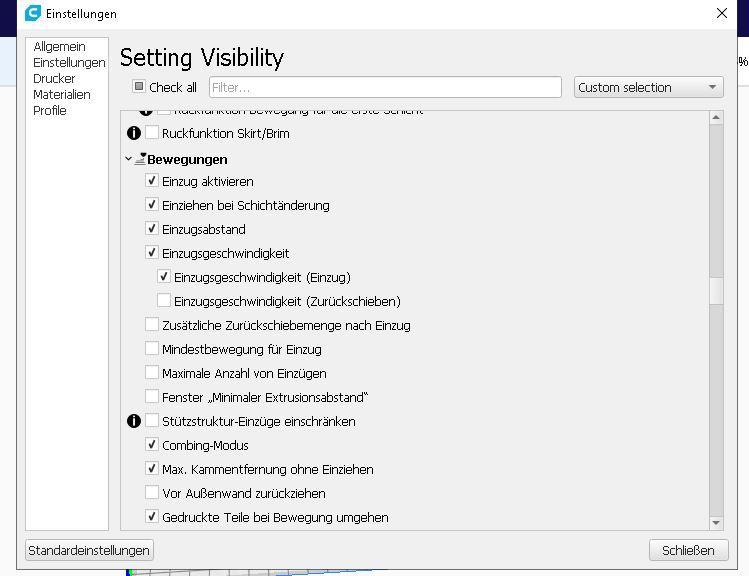Click the Schließen button
749x576 pixels.
coord(688,550)
